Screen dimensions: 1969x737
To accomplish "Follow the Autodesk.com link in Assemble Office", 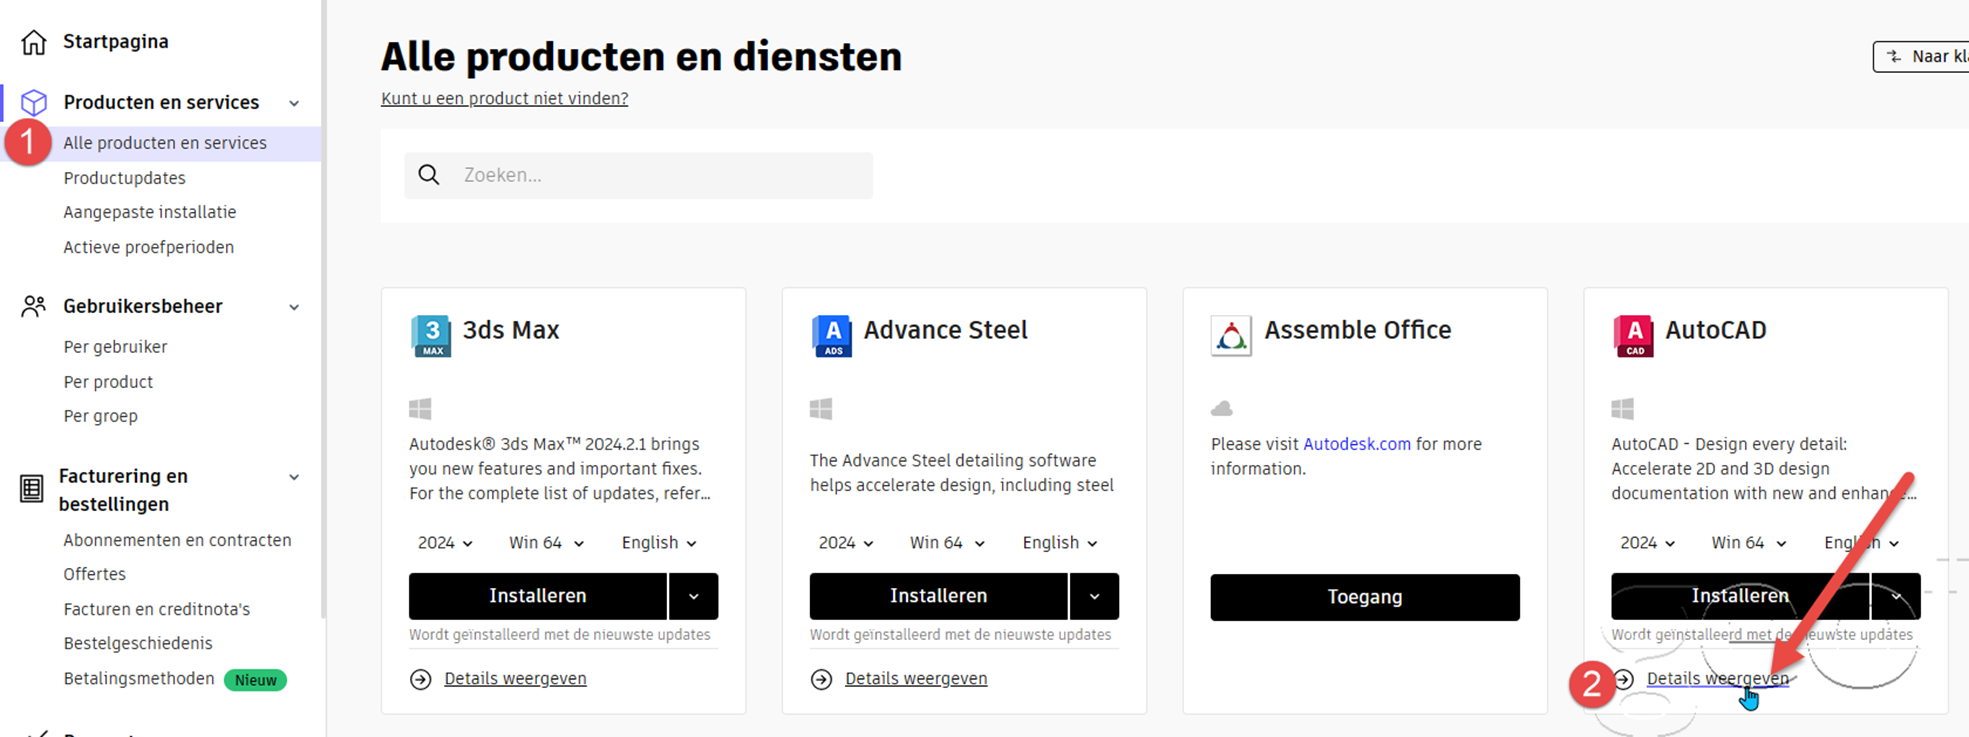I will click(x=1357, y=444).
